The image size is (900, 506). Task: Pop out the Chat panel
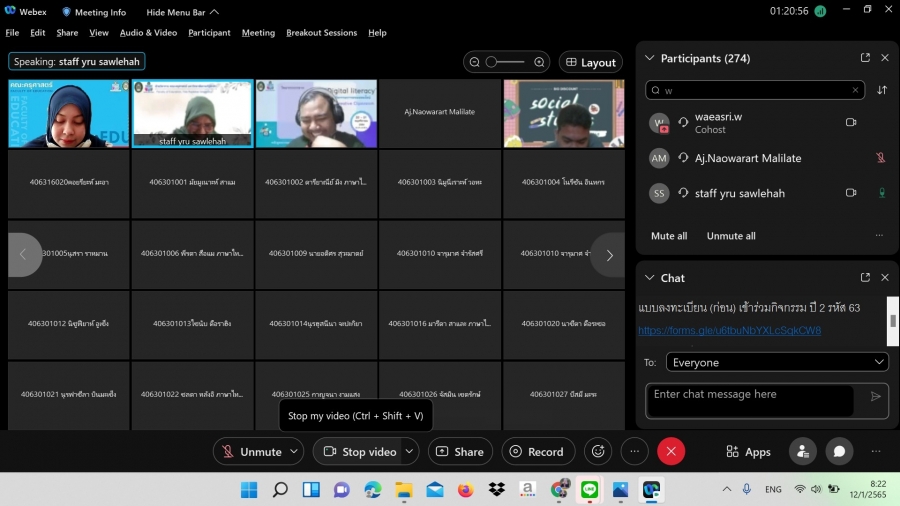865,277
